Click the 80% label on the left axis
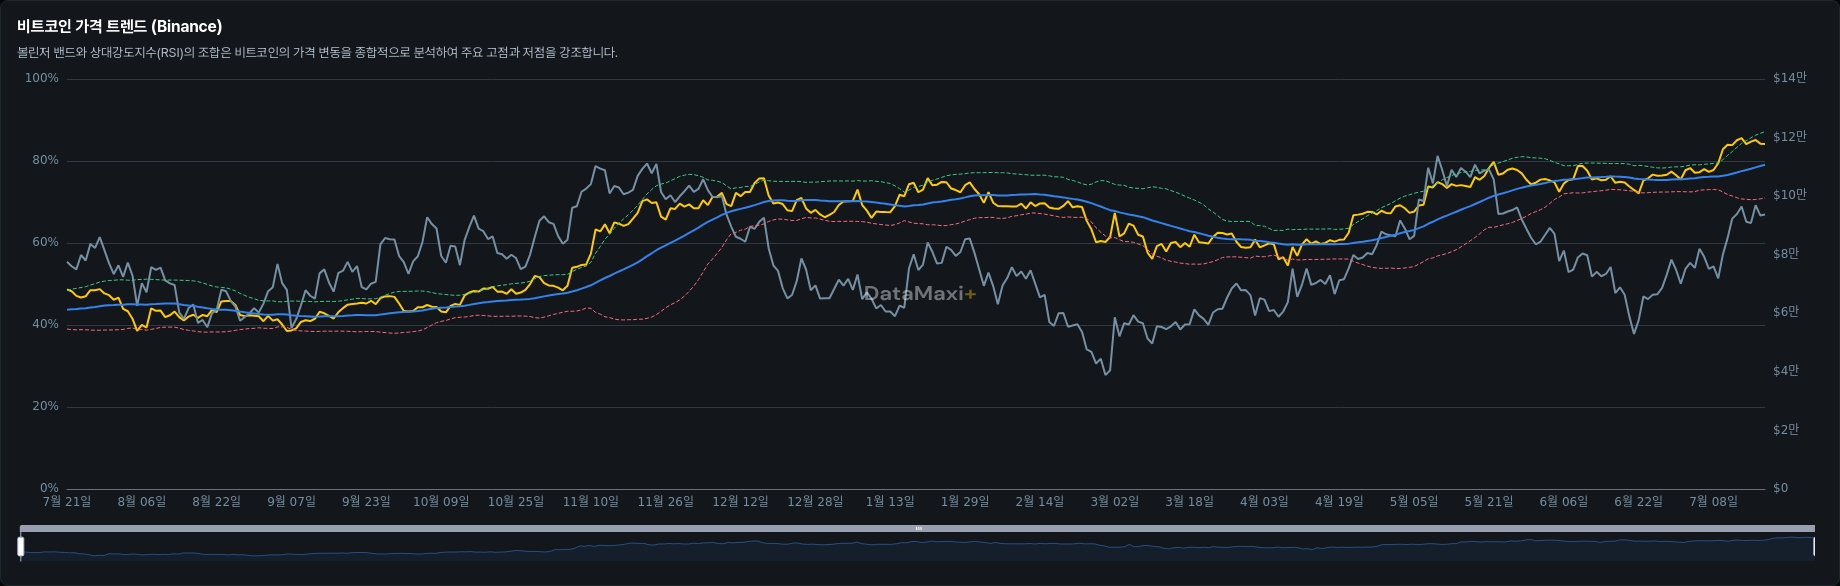Screen dimensions: 1840x586 coord(45,160)
